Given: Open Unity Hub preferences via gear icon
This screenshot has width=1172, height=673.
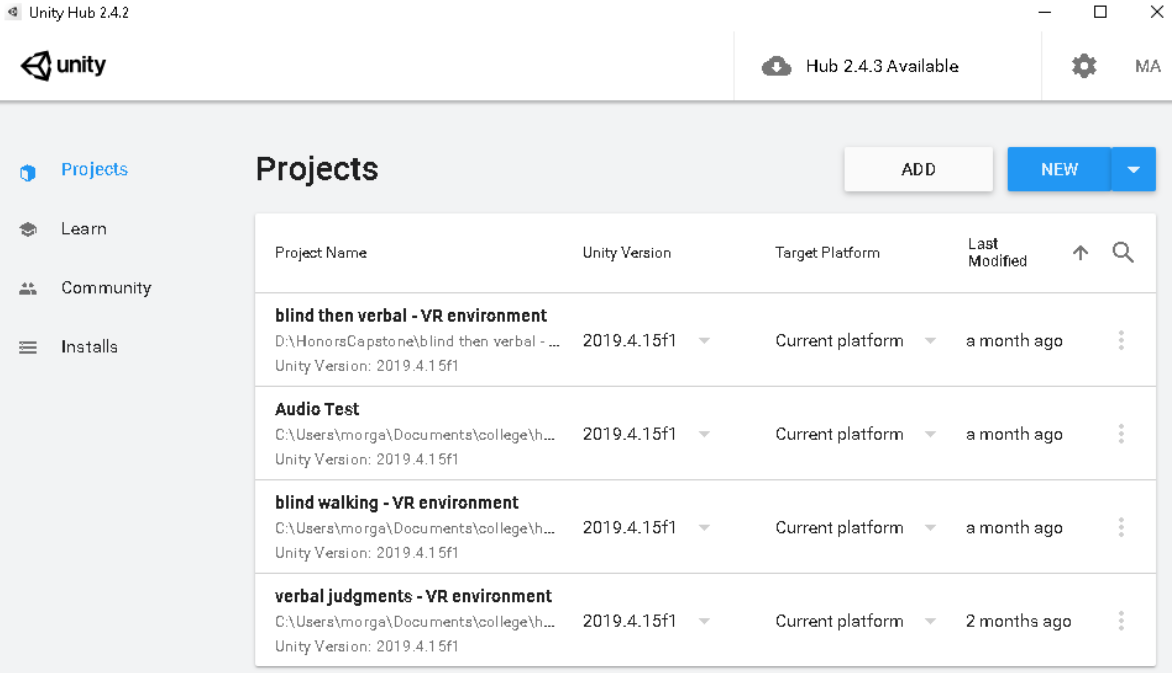Looking at the screenshot, I should pos(1083,66).
